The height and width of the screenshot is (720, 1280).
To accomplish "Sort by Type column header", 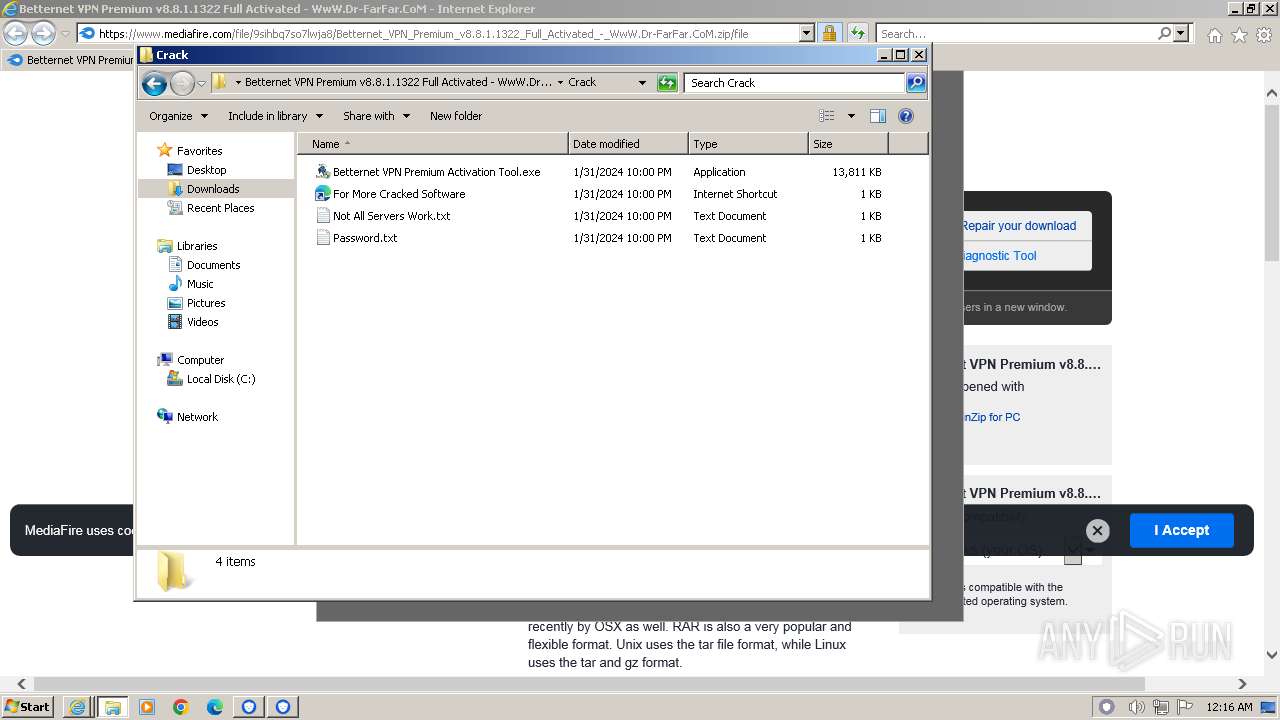I will 748,144.
